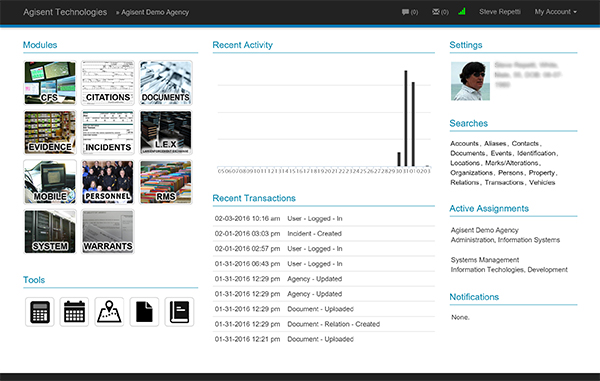Open the Citations module tile
The image size is (600, 381).
click(x=108, y=83)
